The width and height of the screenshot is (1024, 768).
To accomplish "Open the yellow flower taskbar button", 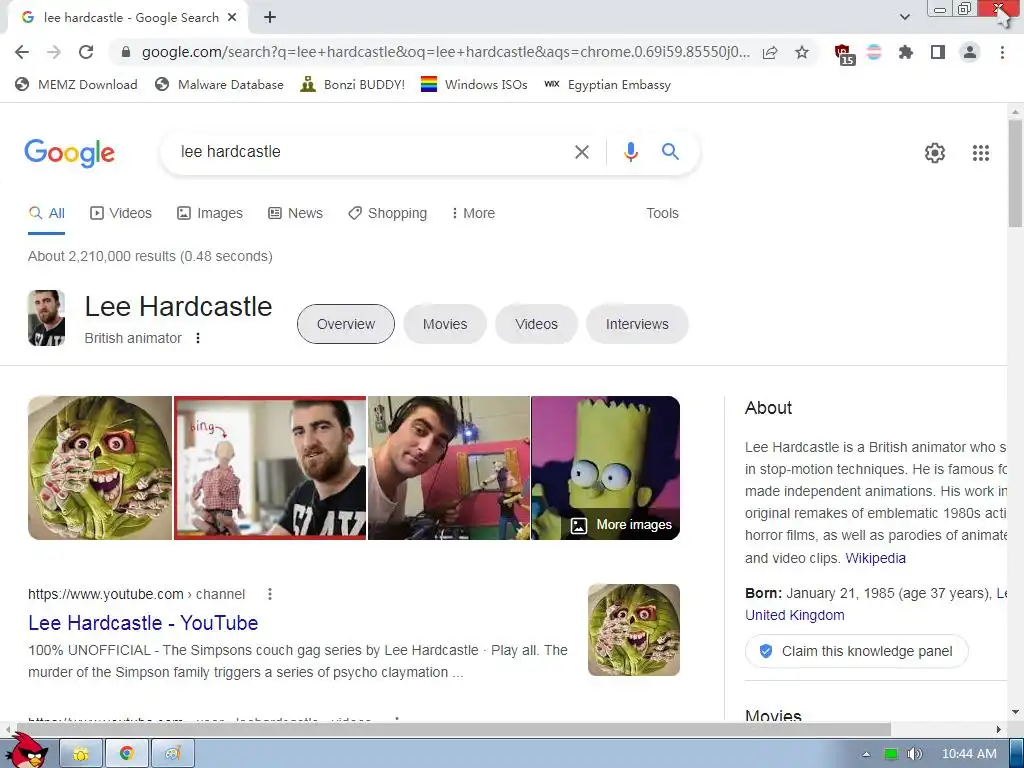I will click(x=81, y=754).
